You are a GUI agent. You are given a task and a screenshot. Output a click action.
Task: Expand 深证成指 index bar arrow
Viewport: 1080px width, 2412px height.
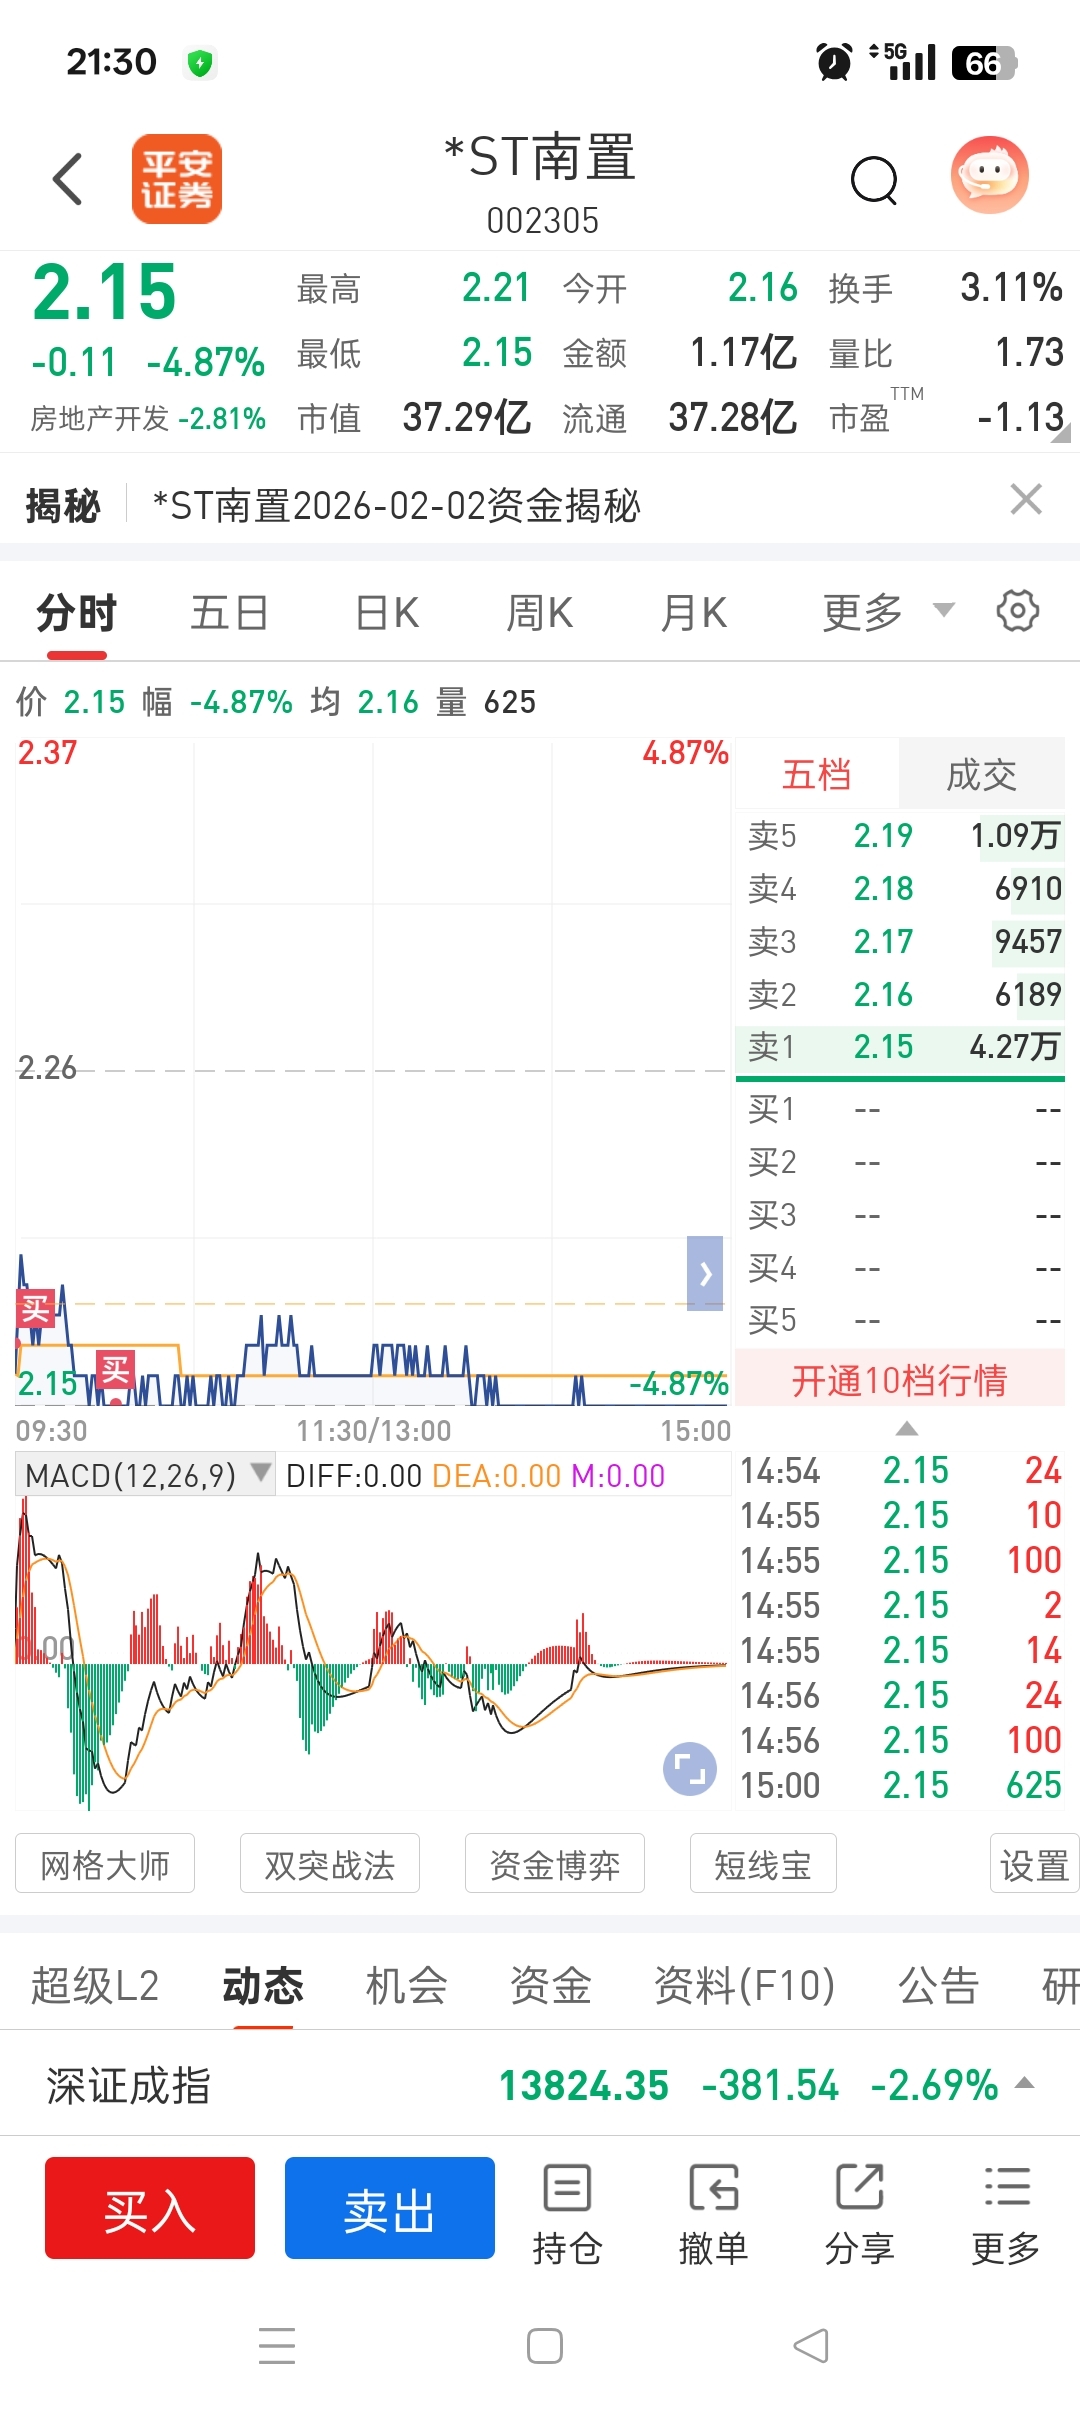pyautogui.click(x=1024, y=2084)
